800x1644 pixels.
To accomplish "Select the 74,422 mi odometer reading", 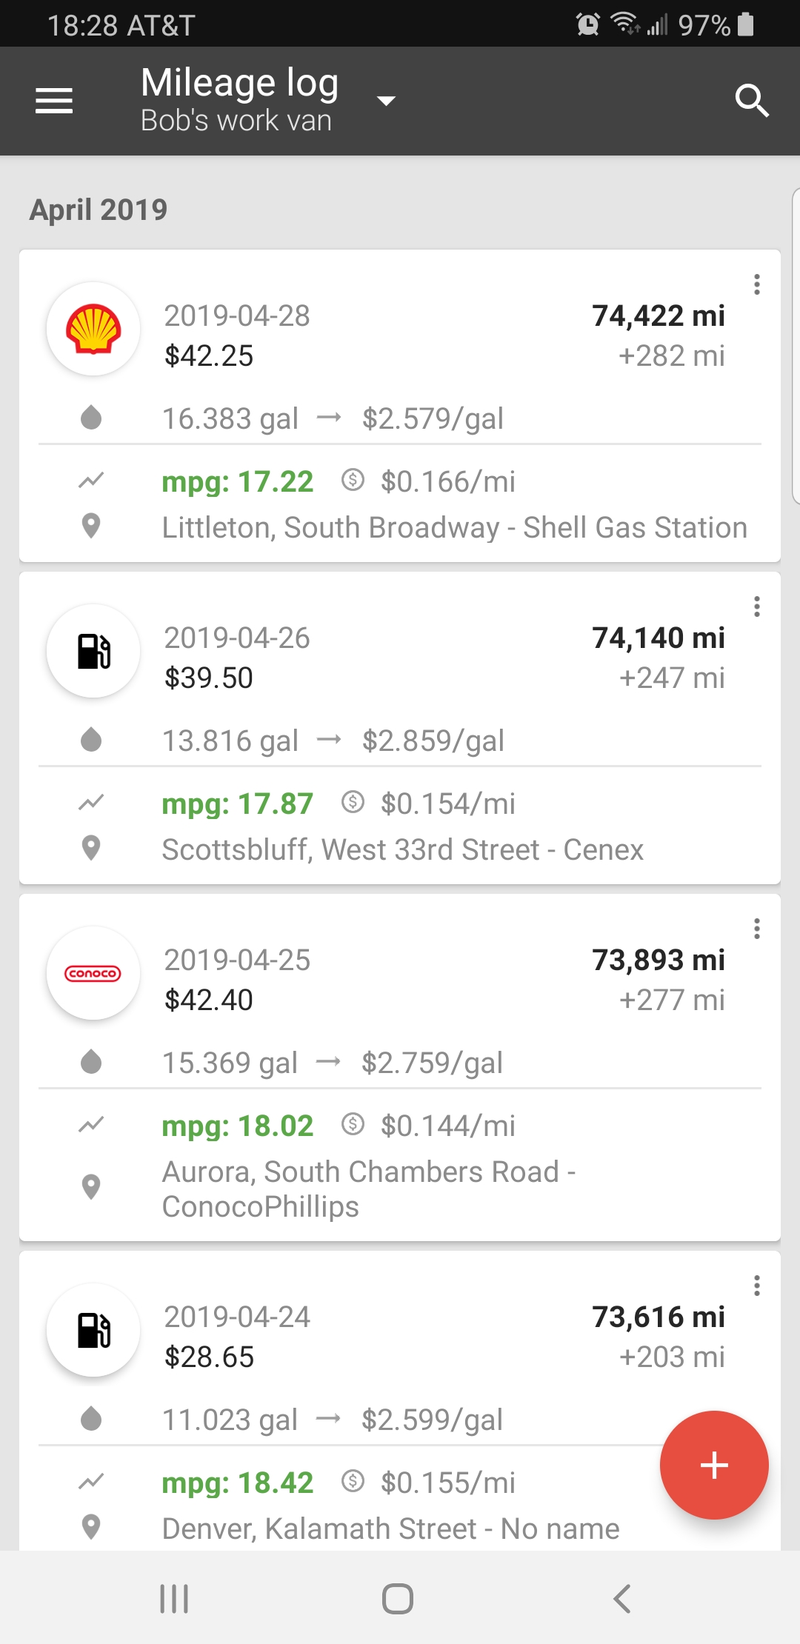I will 658,316.
